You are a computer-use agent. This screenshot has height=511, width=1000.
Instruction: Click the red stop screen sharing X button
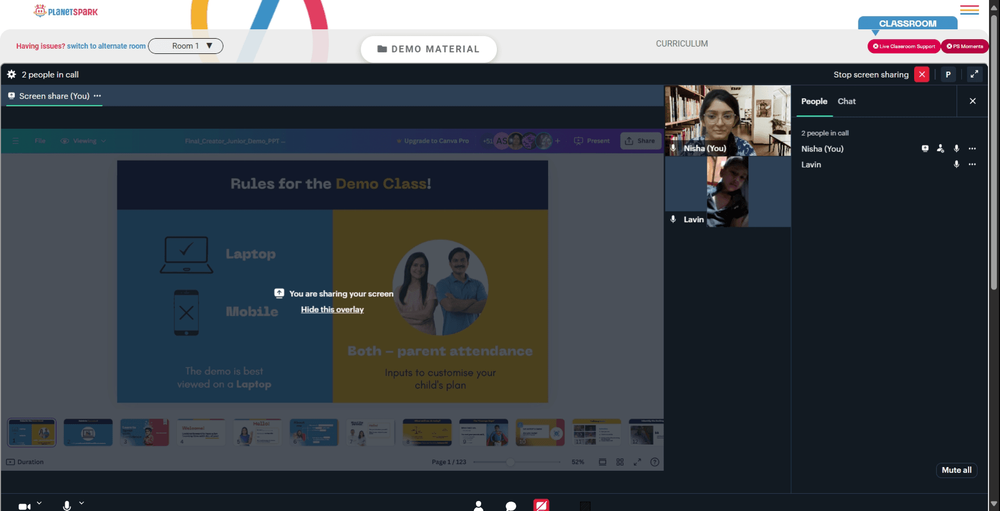tap(922, 75)
